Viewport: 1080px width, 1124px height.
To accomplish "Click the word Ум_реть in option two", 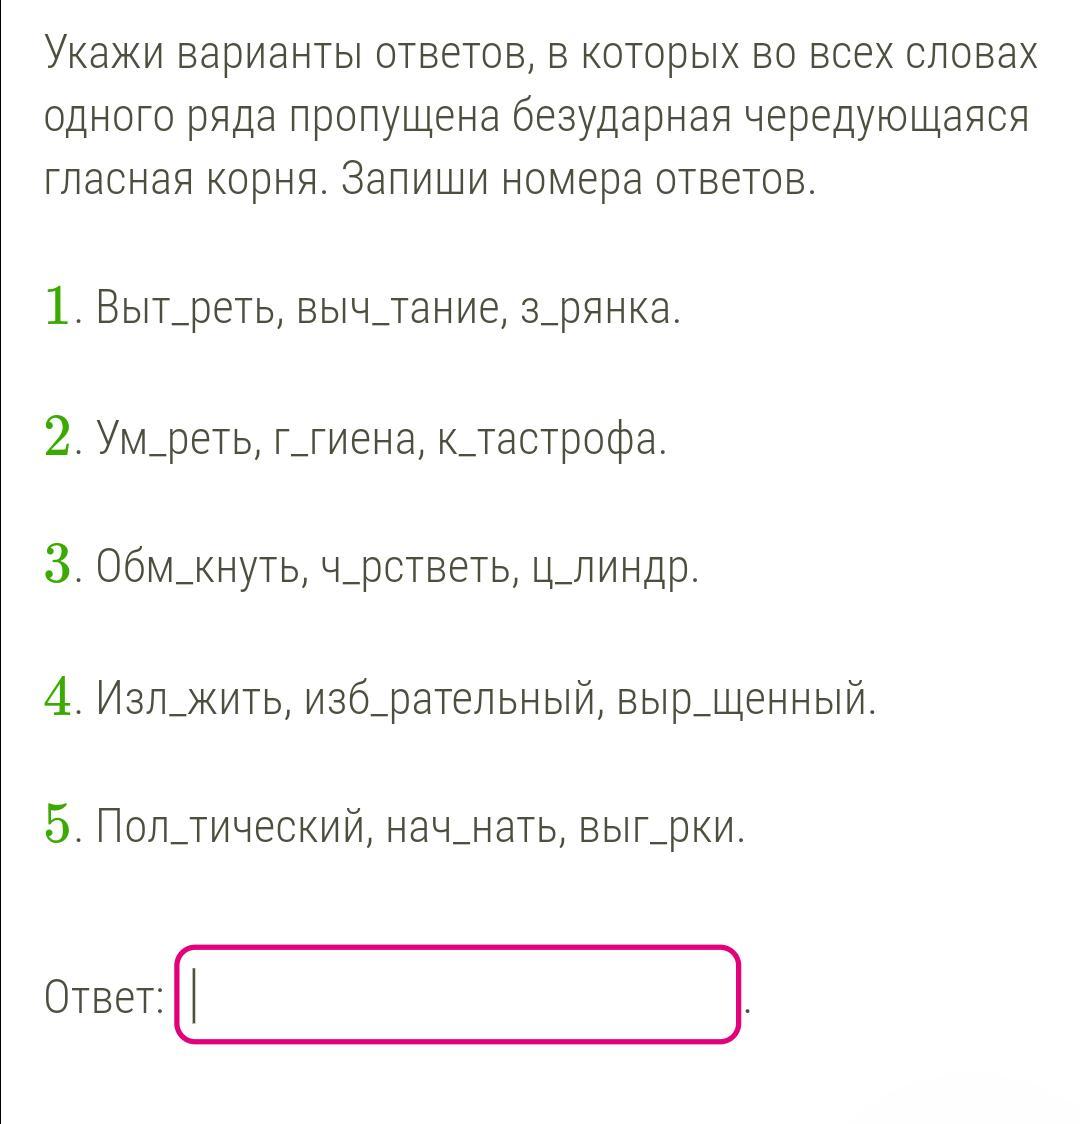I will point(178,439).
